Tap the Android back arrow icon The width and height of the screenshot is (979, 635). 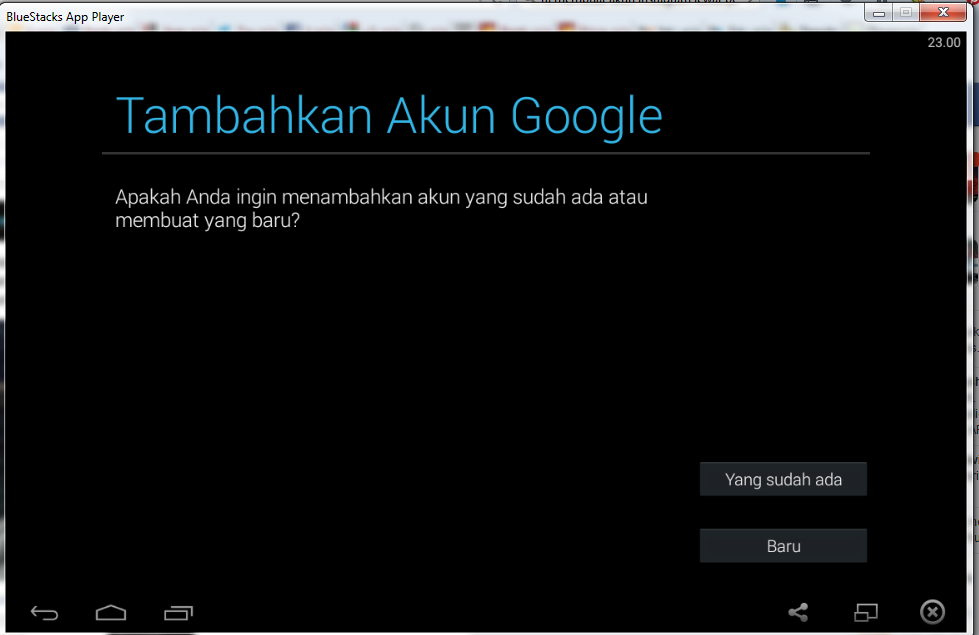[x=44, y=613]
